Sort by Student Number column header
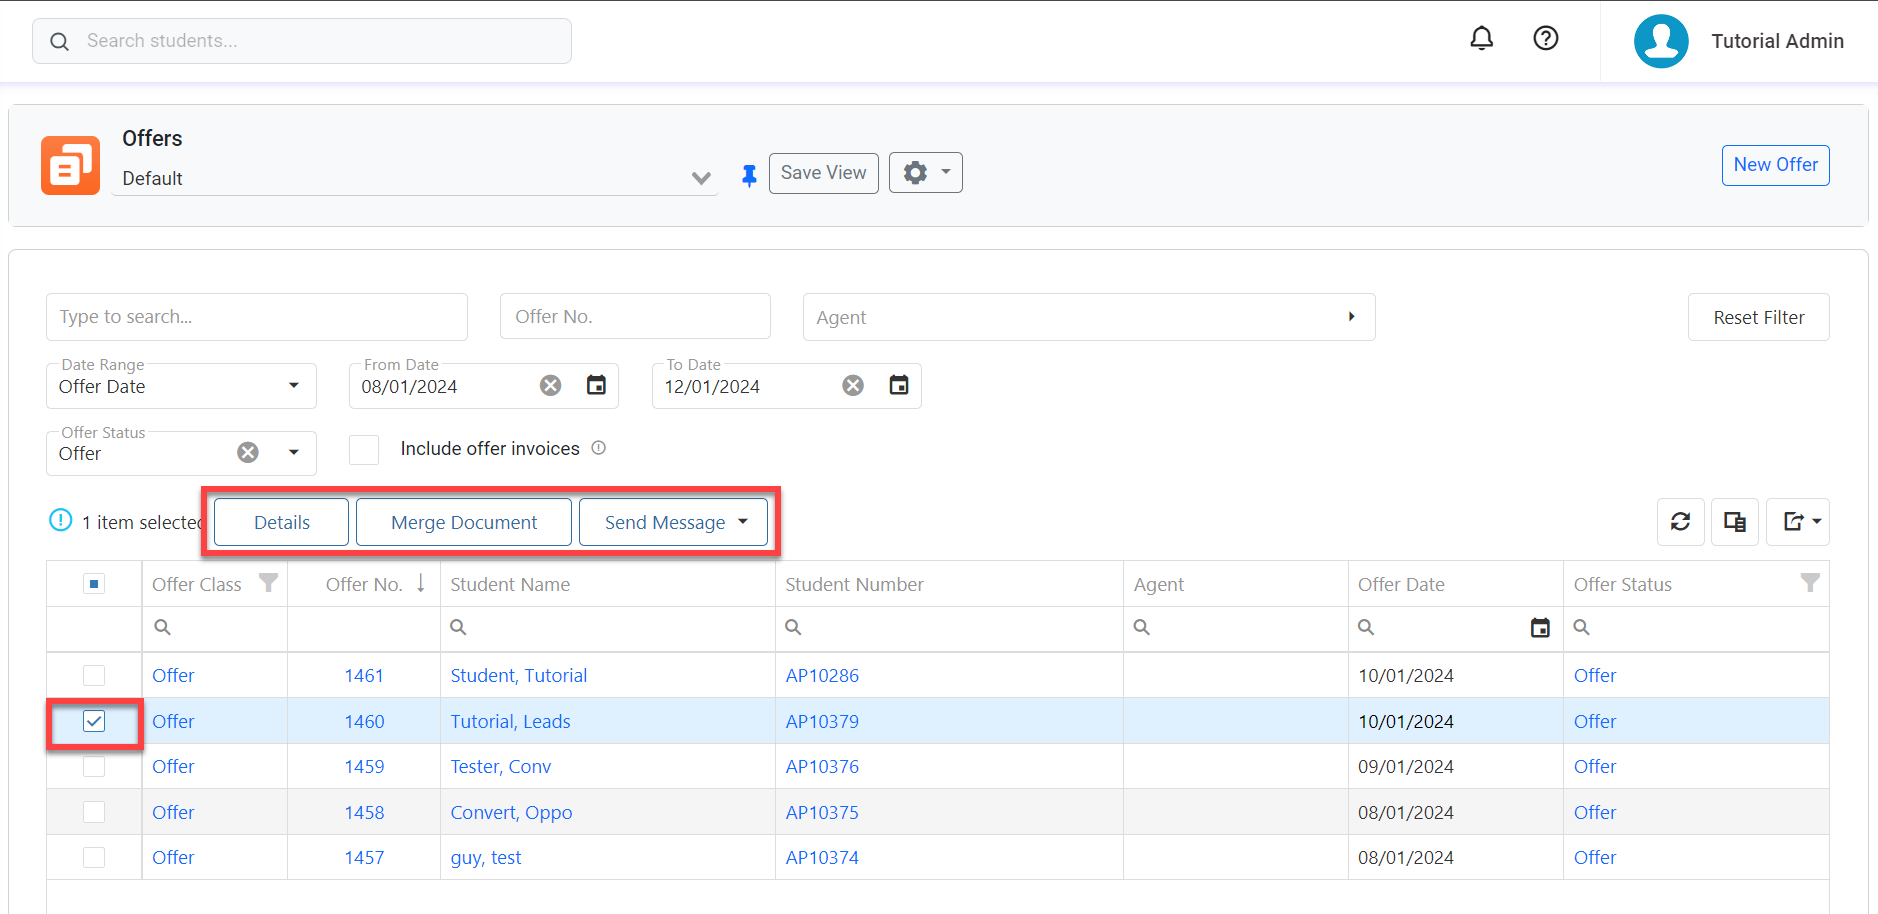The width and height of the screenshot is (1878, 914). pyautogui.click(x=854, y=584)
